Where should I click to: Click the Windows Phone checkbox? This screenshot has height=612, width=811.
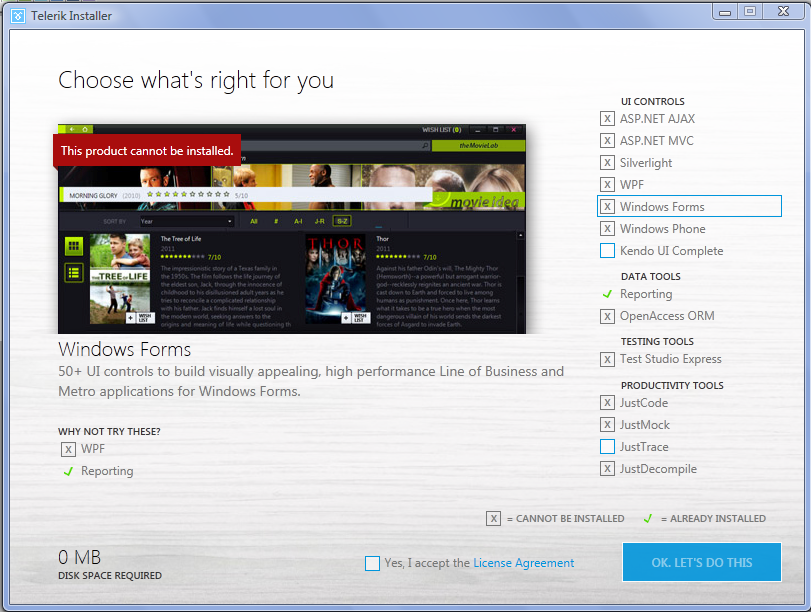tap(607, 229)
